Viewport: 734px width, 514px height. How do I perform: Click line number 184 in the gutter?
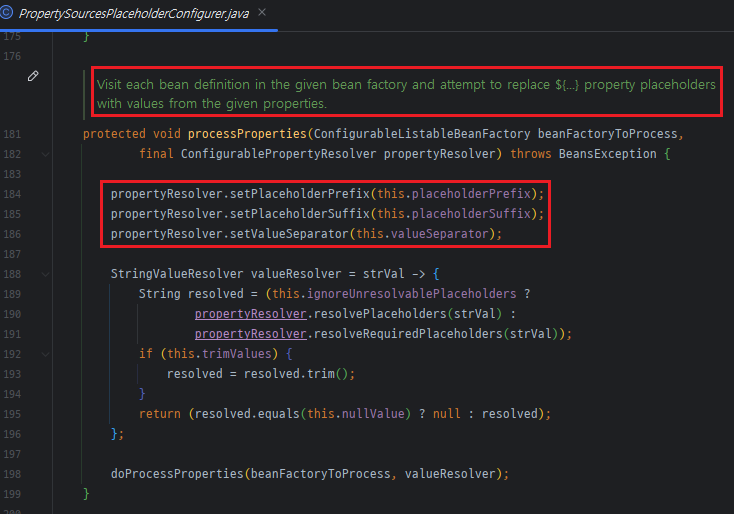(x=12, y=194)
